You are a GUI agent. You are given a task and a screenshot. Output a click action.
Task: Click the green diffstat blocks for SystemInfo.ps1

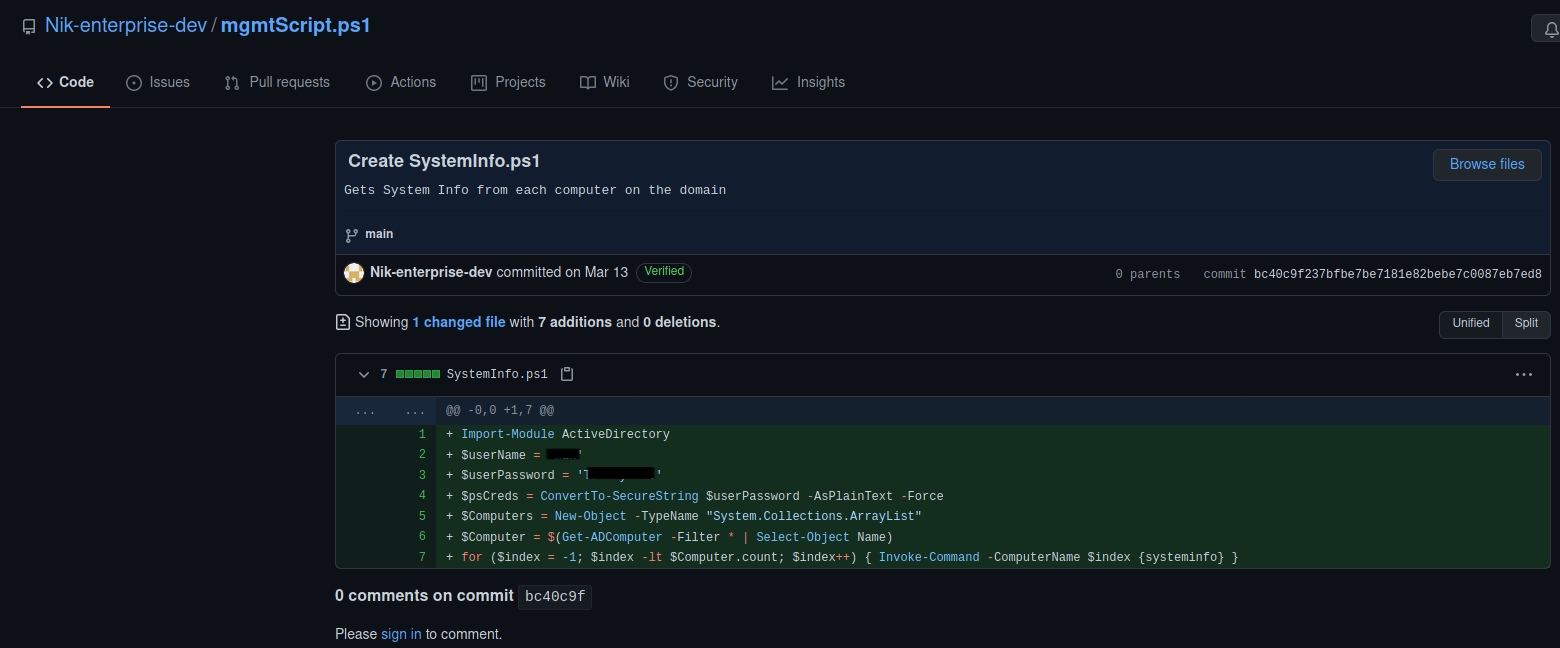click(x=417, y=374)
